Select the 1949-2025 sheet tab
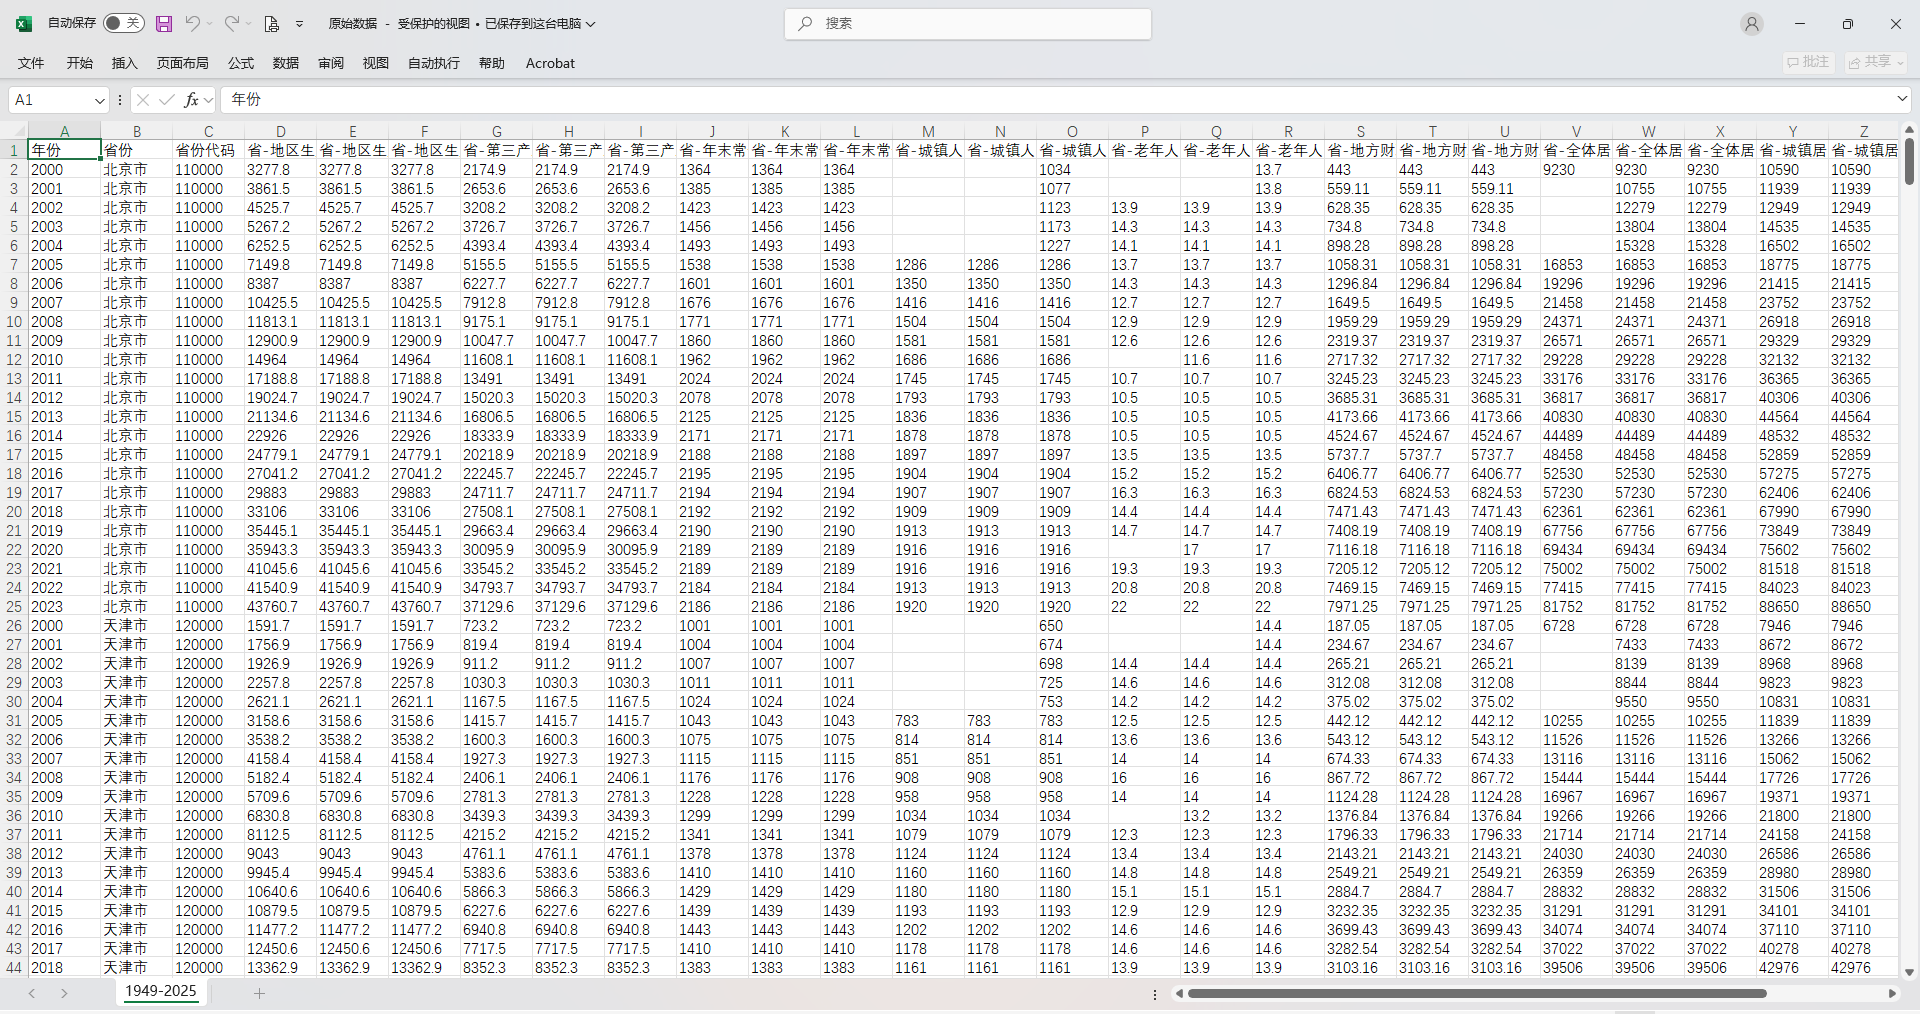This screenshot has height=1014, width=1920. point(160,991)
